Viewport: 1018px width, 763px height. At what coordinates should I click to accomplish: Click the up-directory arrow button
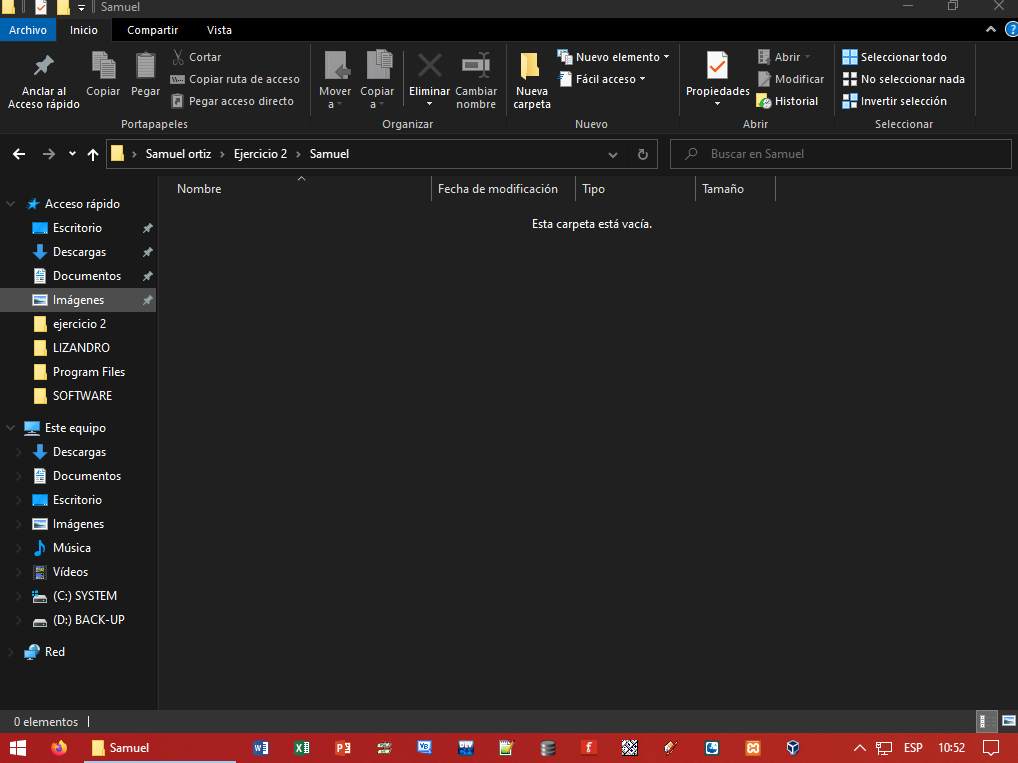coord(93,154)
